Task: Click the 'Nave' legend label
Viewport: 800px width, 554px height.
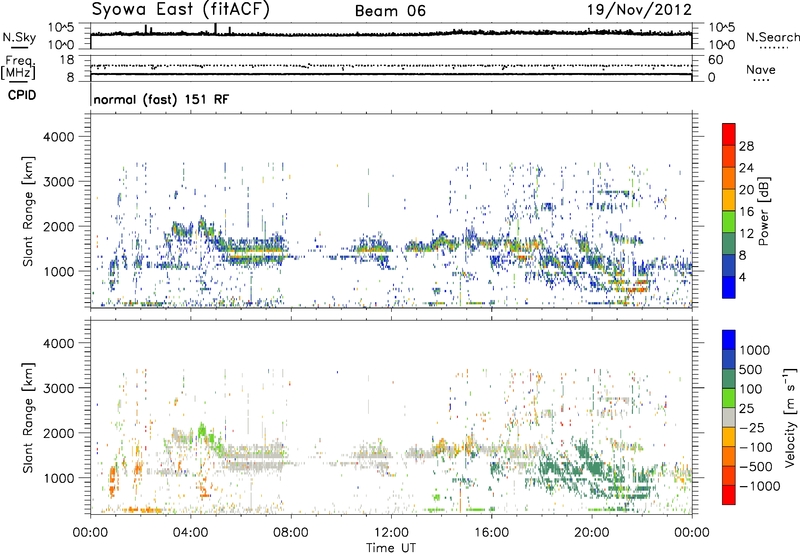Action: pyautogui.click(x=761, y=69)
